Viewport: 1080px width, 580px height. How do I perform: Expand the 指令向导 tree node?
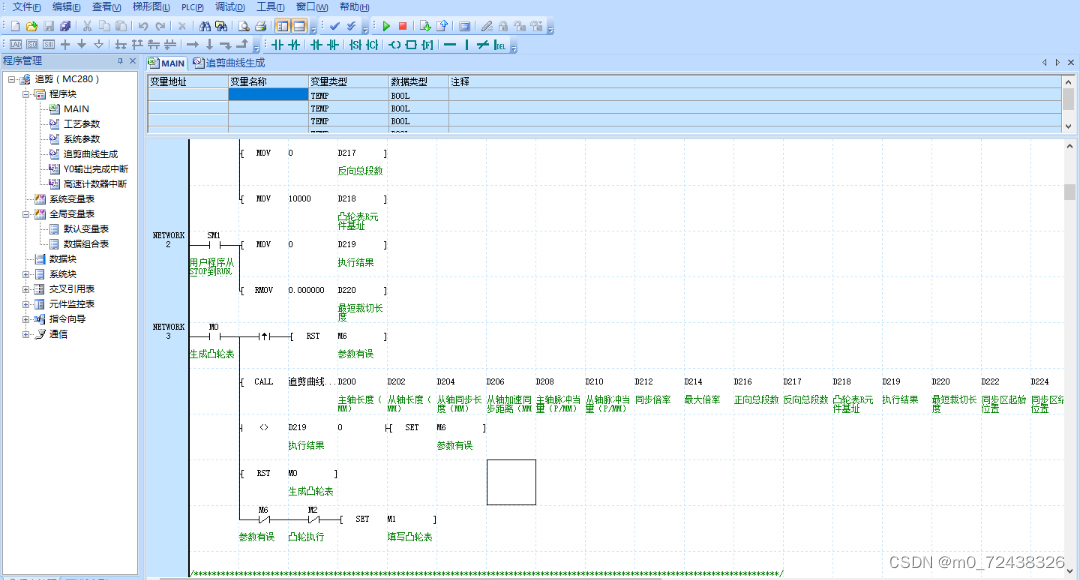[x=26, y=320]
